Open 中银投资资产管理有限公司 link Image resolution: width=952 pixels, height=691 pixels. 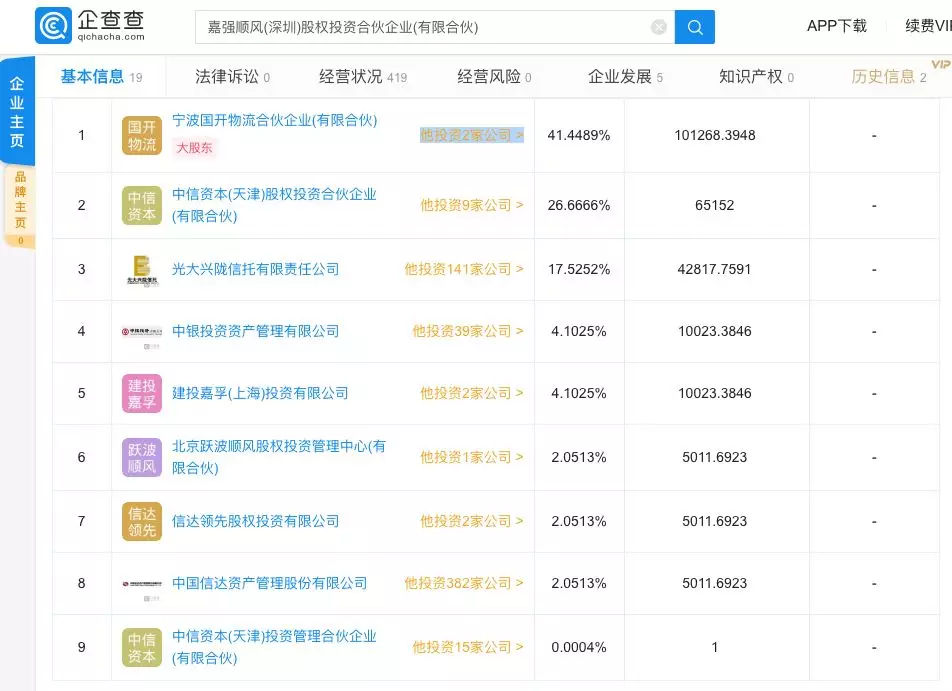coord(255,331)
